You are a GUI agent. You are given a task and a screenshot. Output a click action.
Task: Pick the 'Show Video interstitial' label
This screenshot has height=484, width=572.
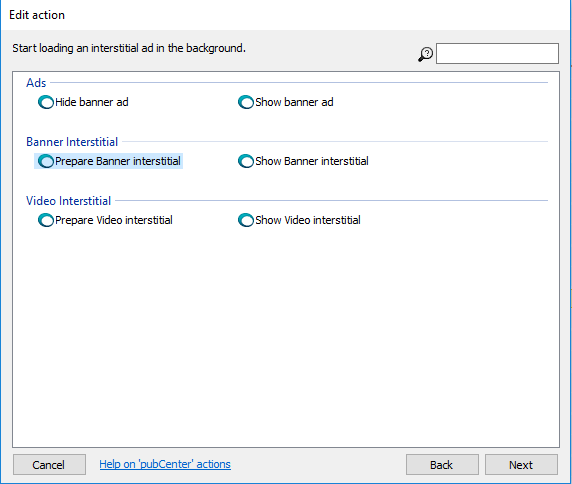308,220
